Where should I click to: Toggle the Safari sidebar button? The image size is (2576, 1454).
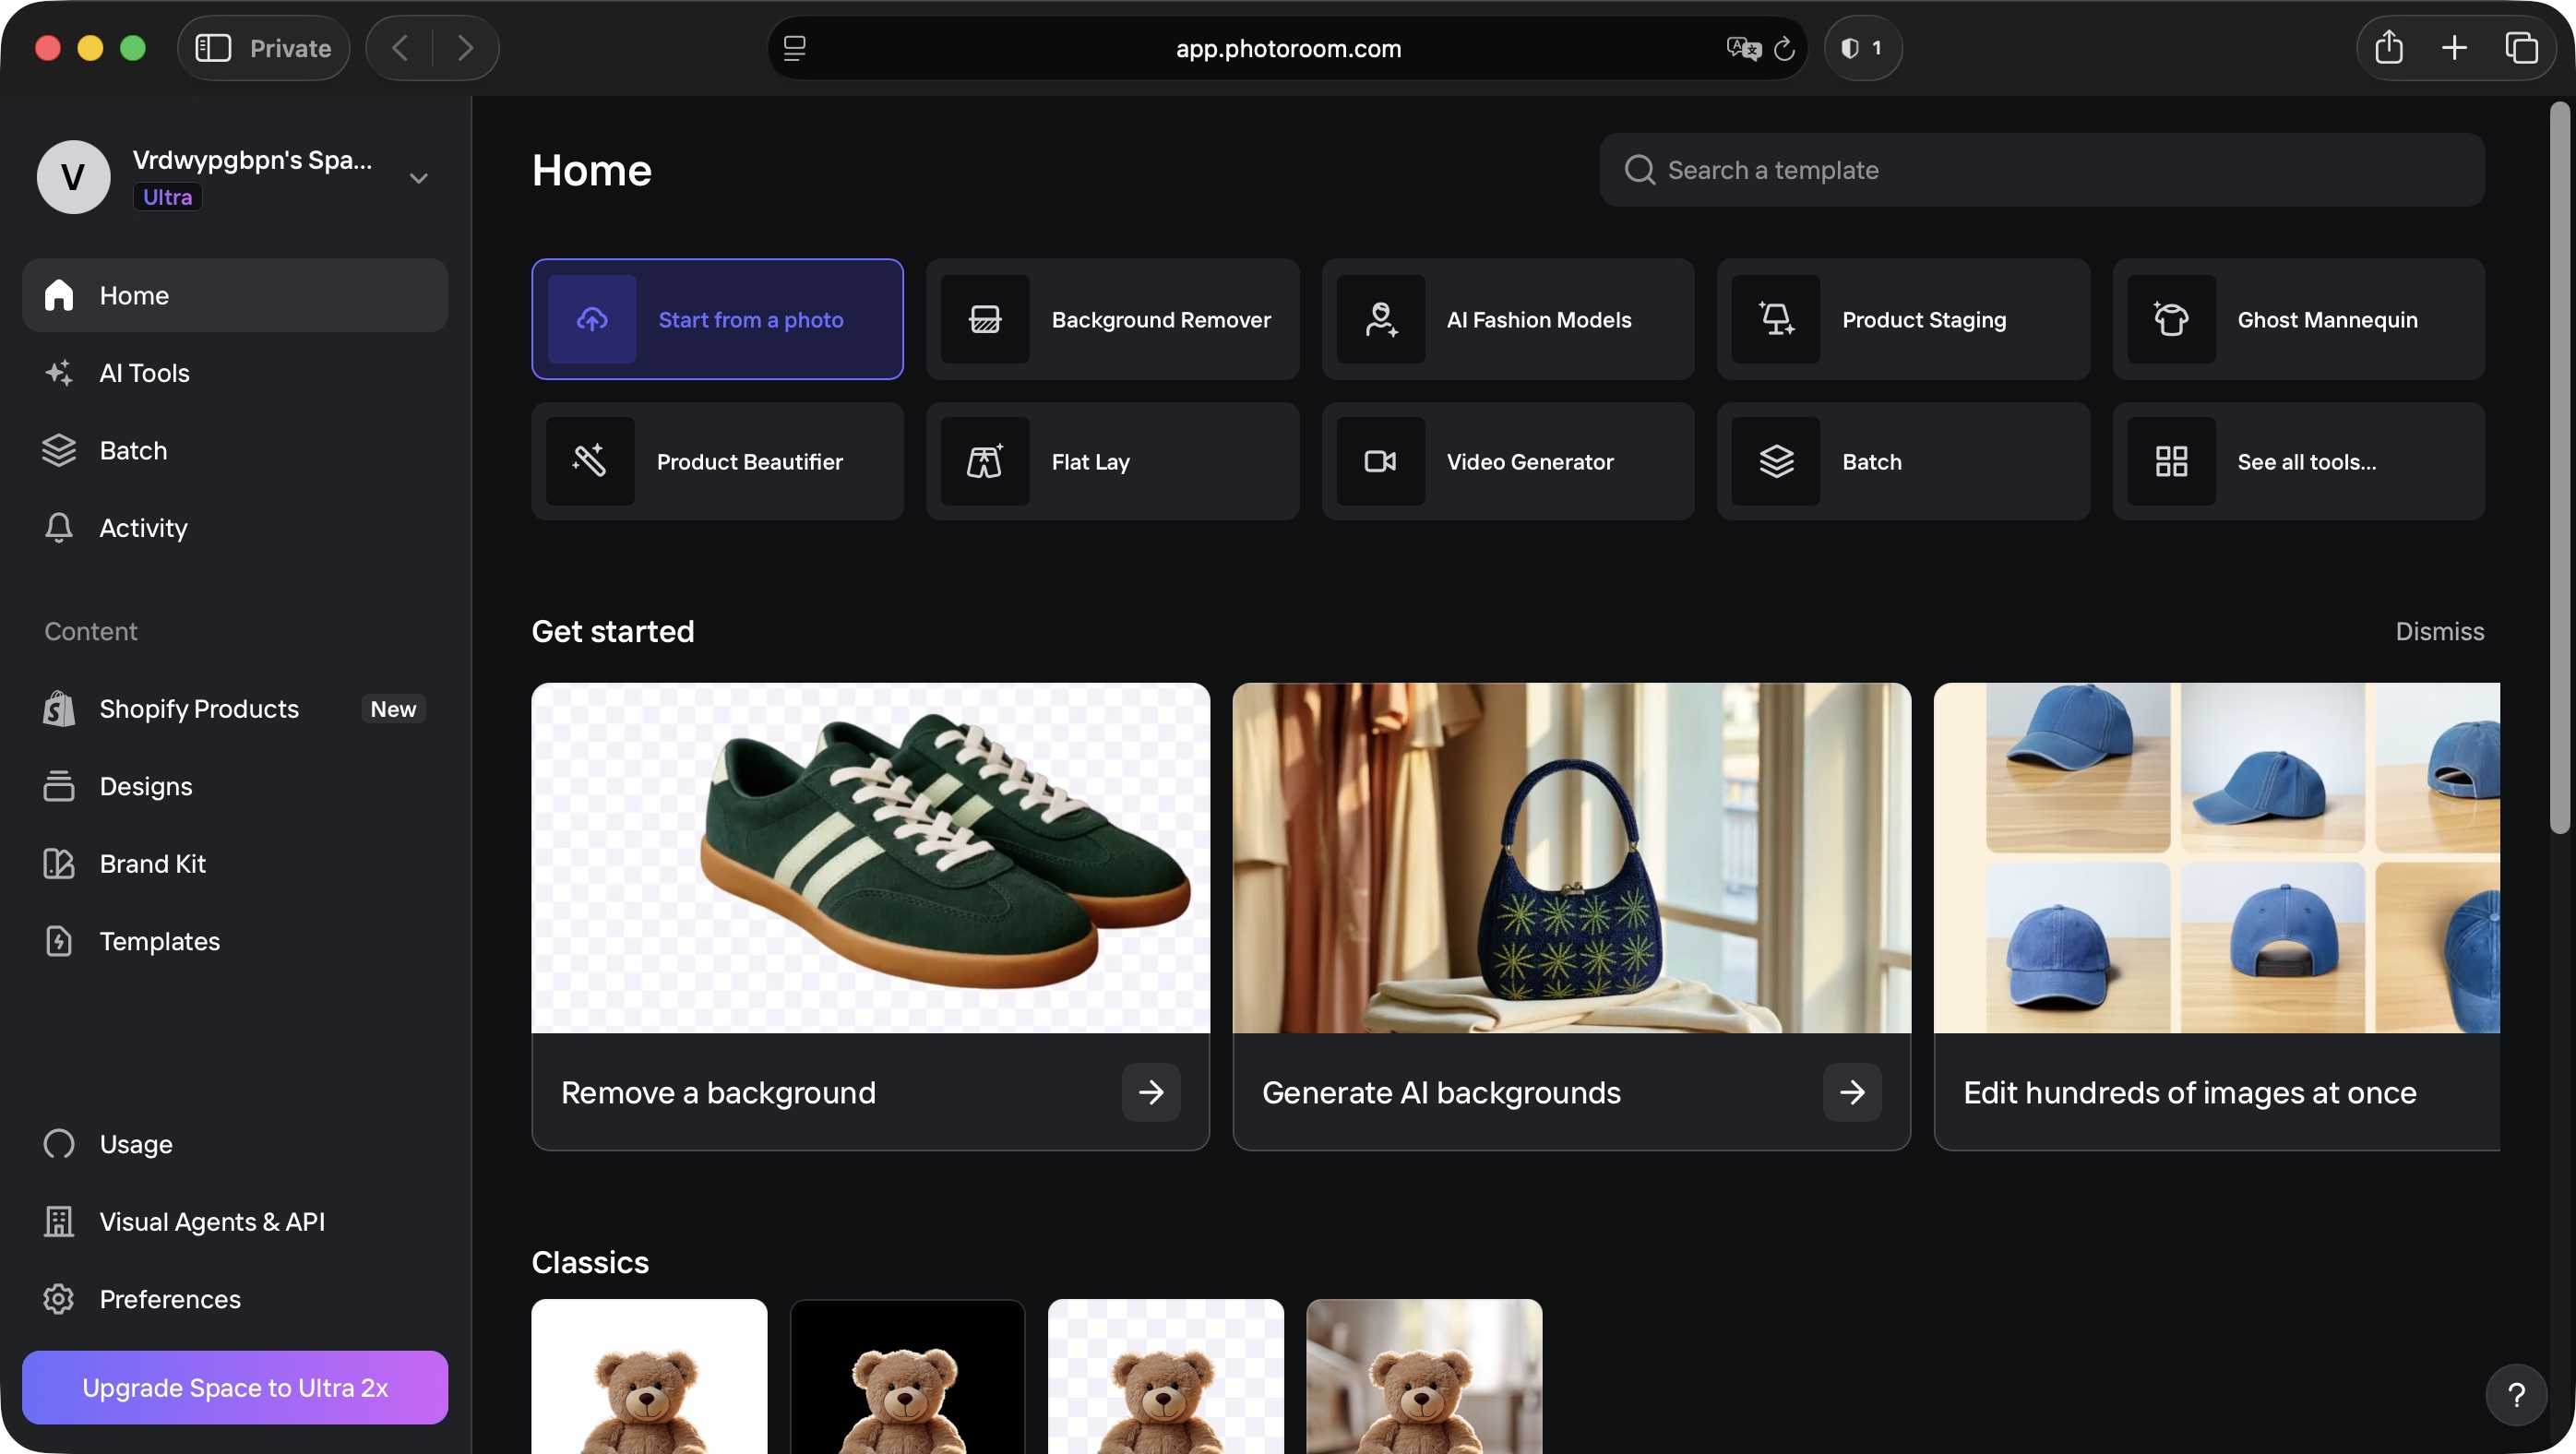[213, 48]
